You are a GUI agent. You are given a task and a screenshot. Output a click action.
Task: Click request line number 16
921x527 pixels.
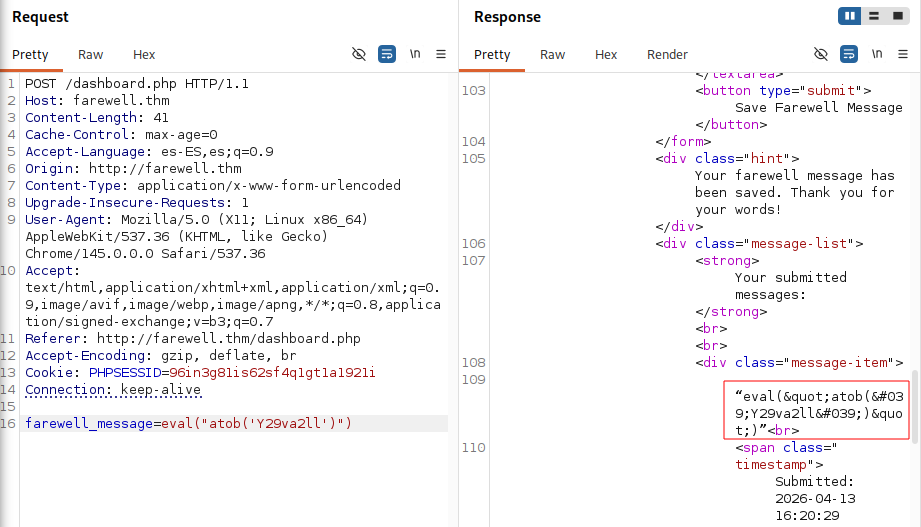click(x=8, y=424)
